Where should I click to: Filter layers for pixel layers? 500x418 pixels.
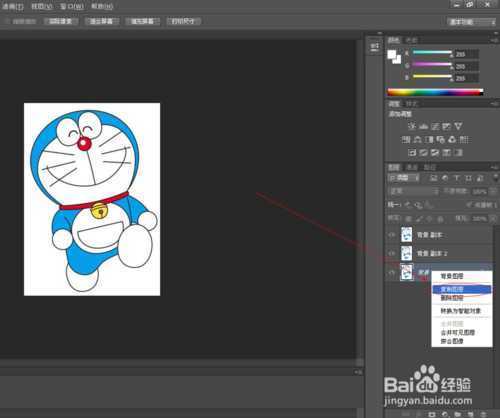pos(434,178)
